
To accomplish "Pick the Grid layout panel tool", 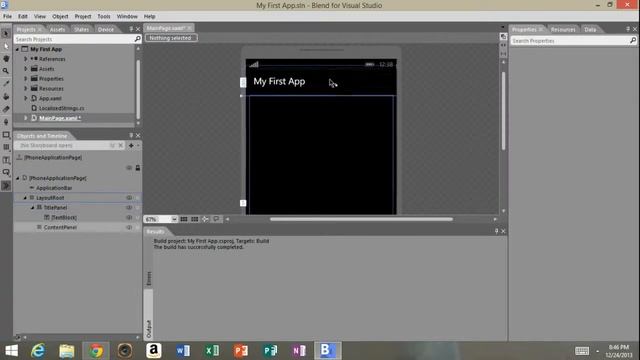I will [6, 147].
